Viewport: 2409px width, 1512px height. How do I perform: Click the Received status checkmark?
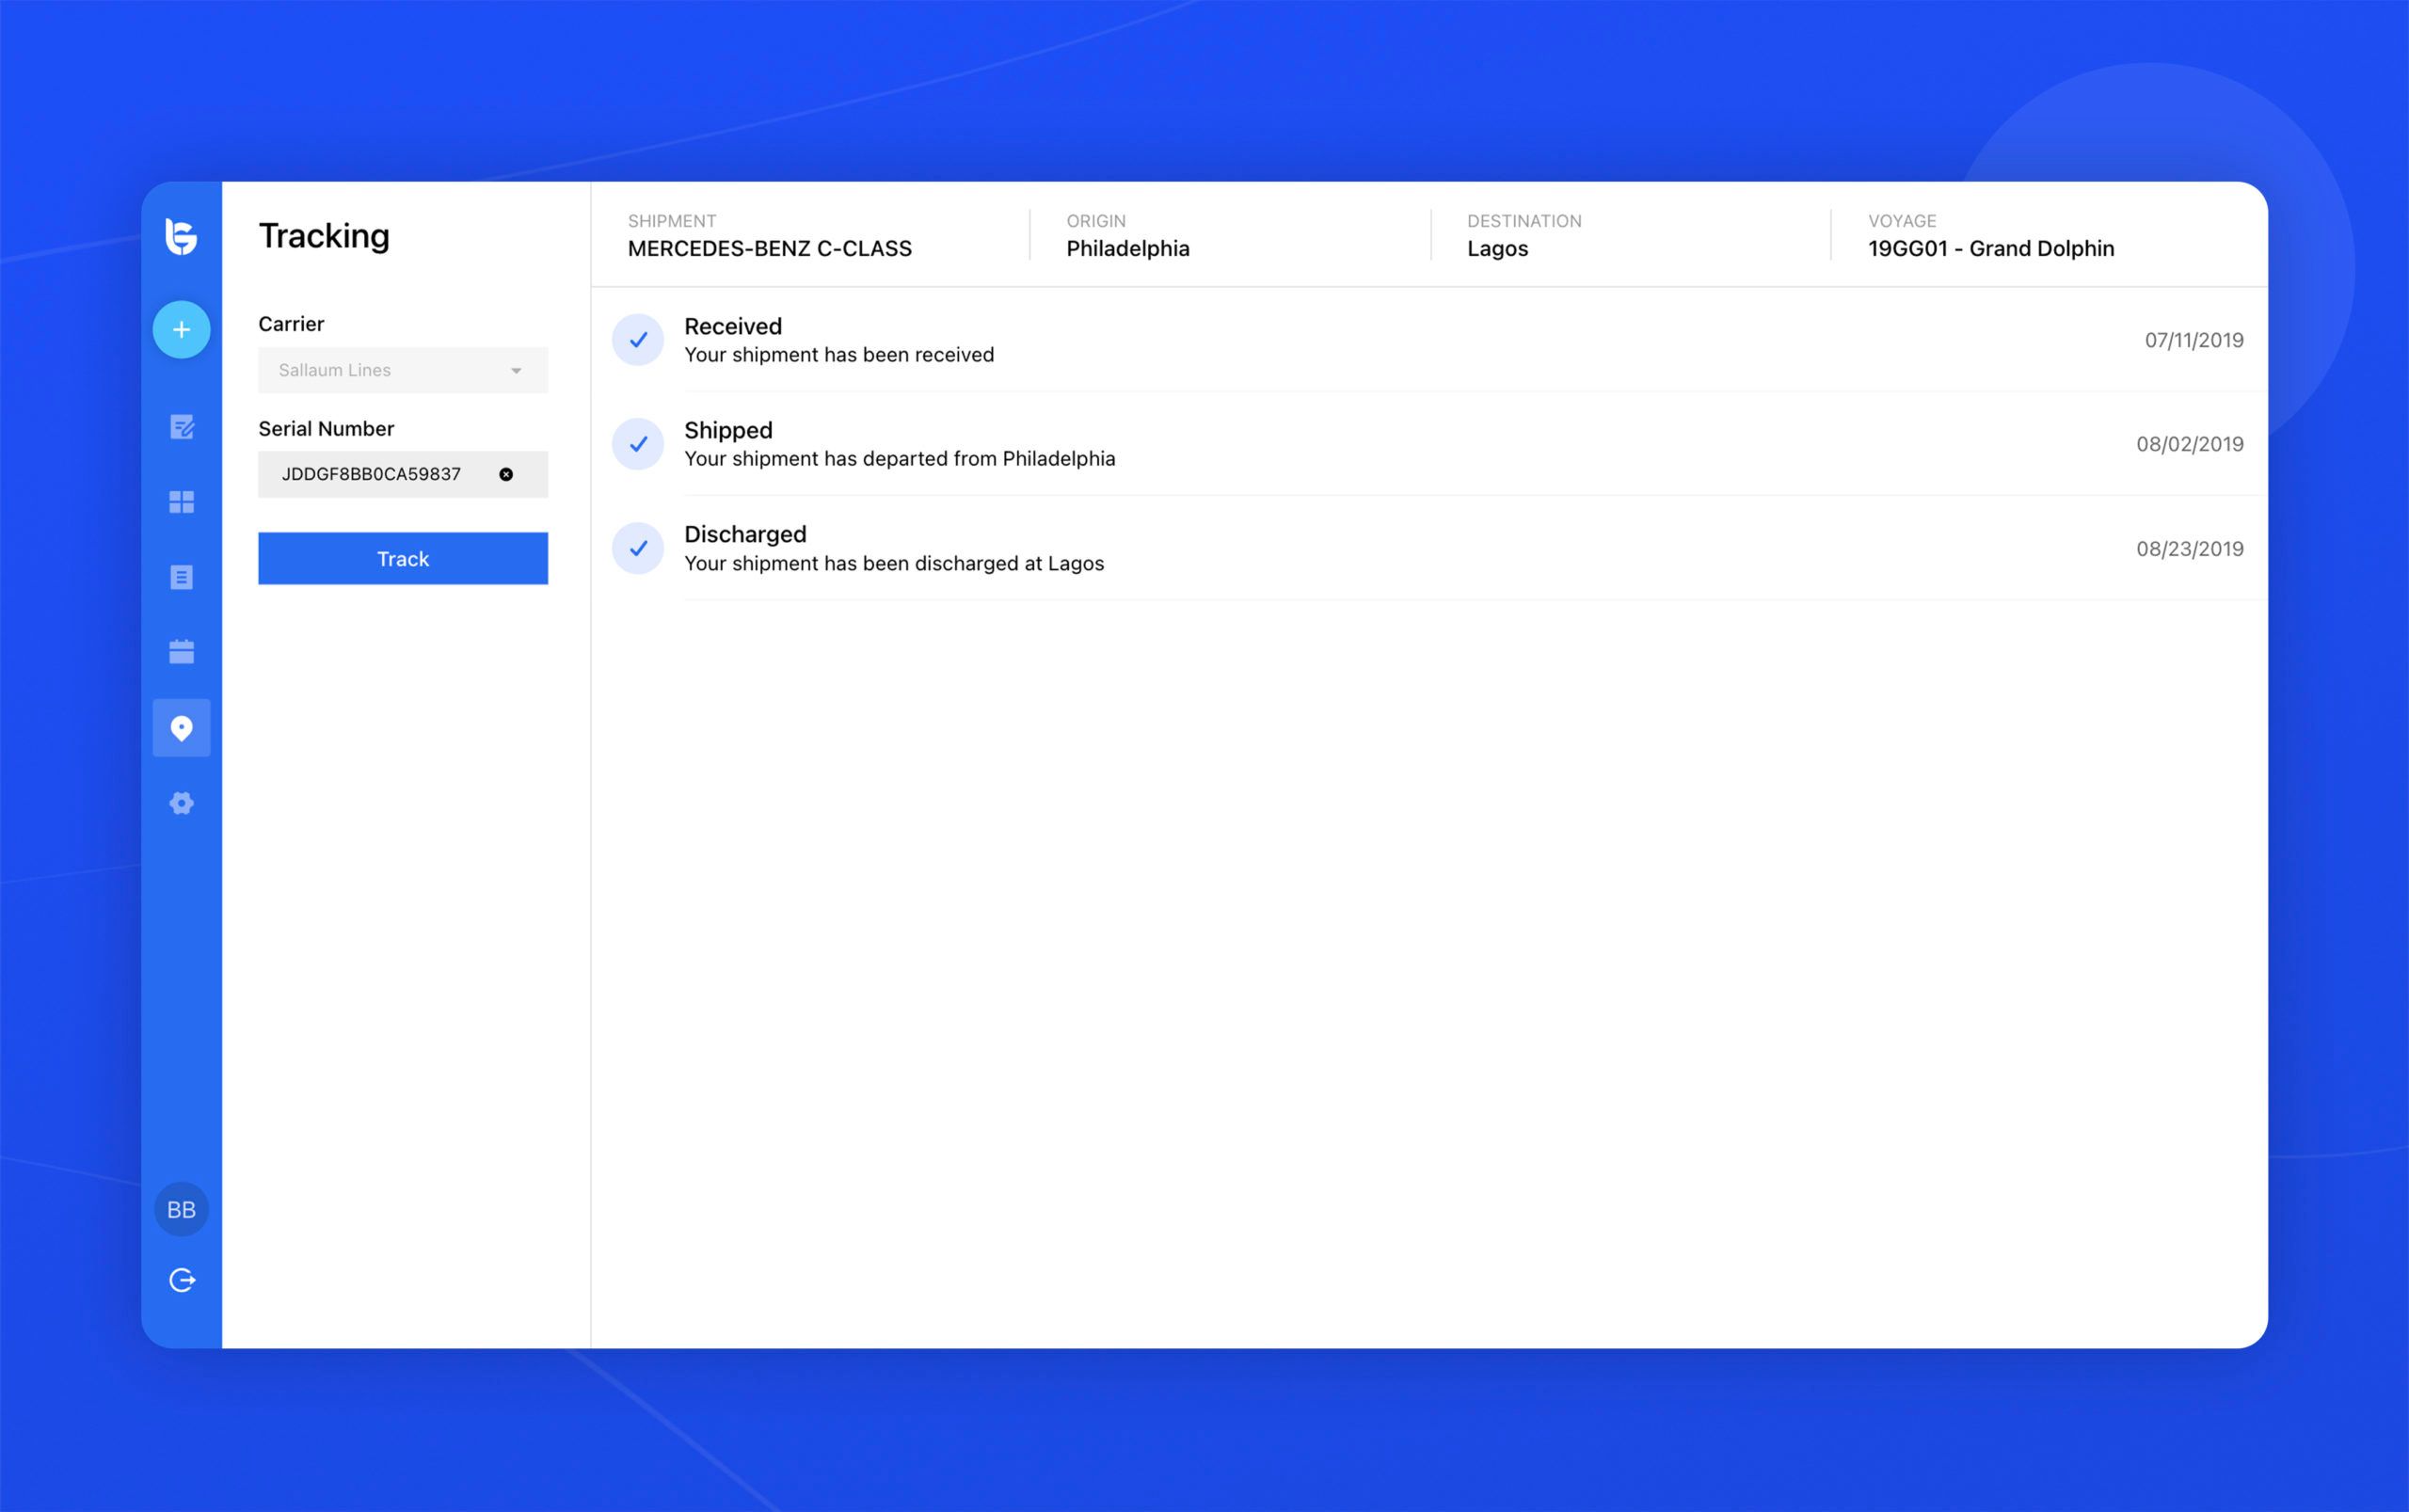(638, 340)
